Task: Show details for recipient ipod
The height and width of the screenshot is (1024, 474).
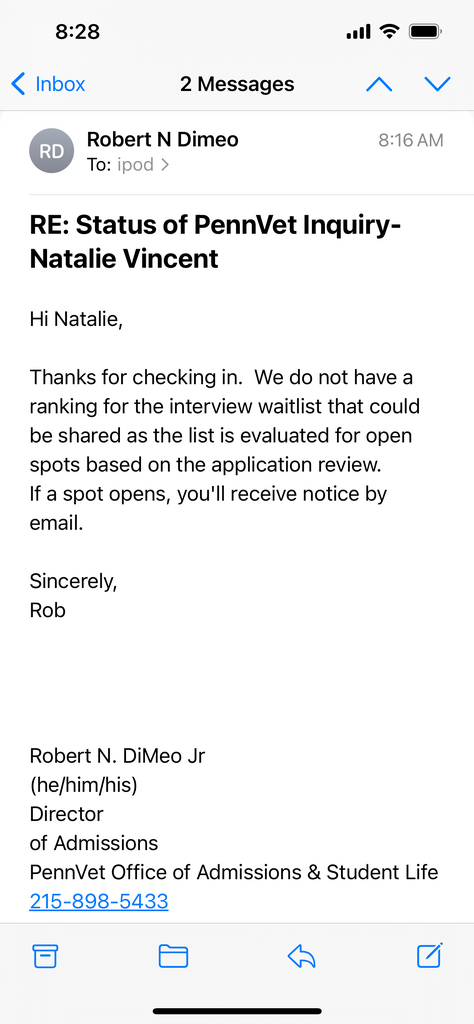Action: (x=135, y=165)
